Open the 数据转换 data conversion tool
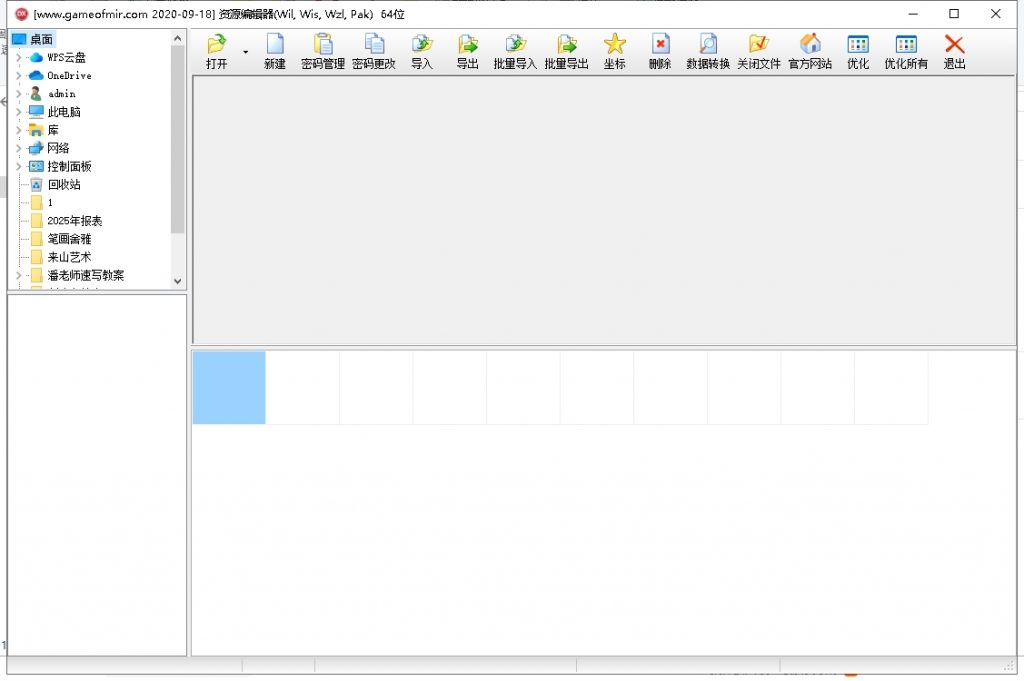The width and height of the screenshot is (1024, 681). [x=708, y=45]
